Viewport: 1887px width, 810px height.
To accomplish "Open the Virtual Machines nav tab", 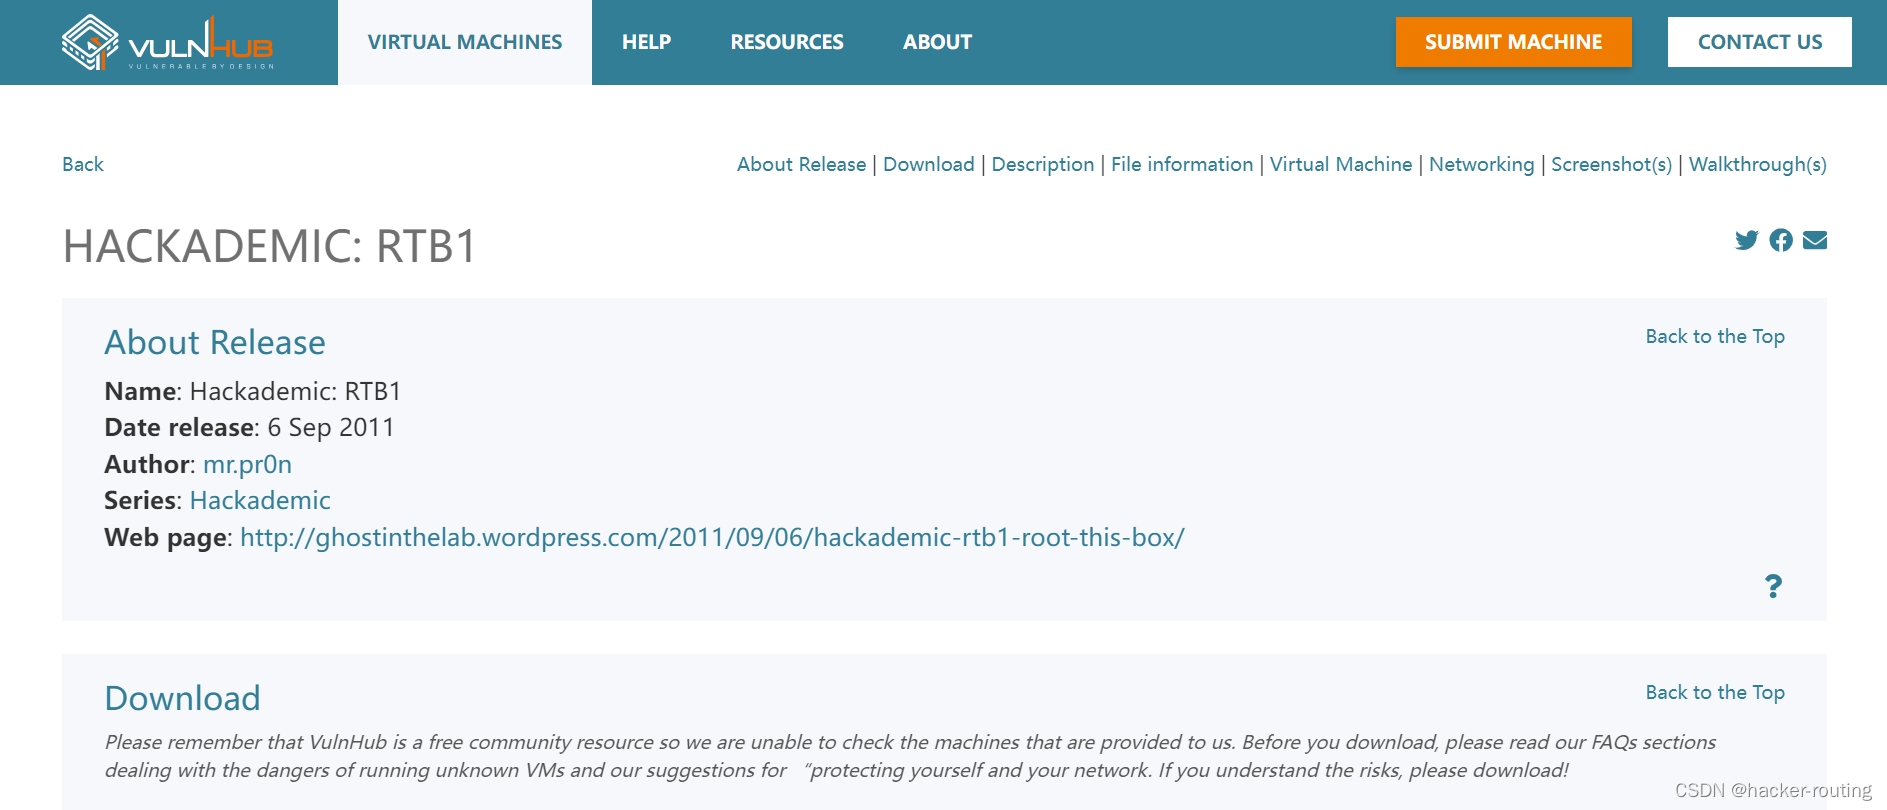I will pos(465,42).
